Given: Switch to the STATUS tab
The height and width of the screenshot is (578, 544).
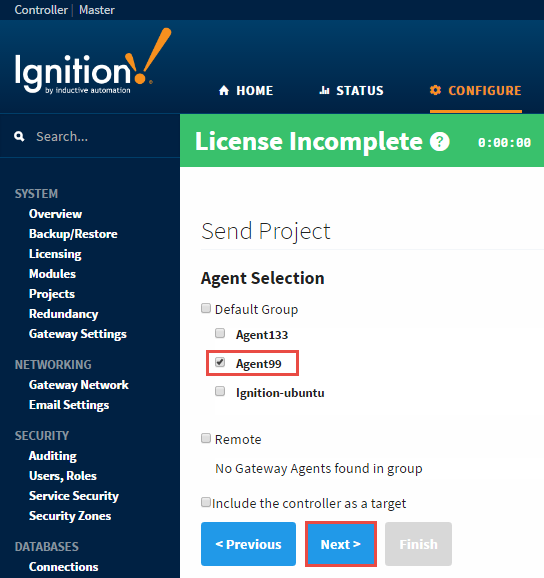Looking at the screenshot, I should 351,91.
